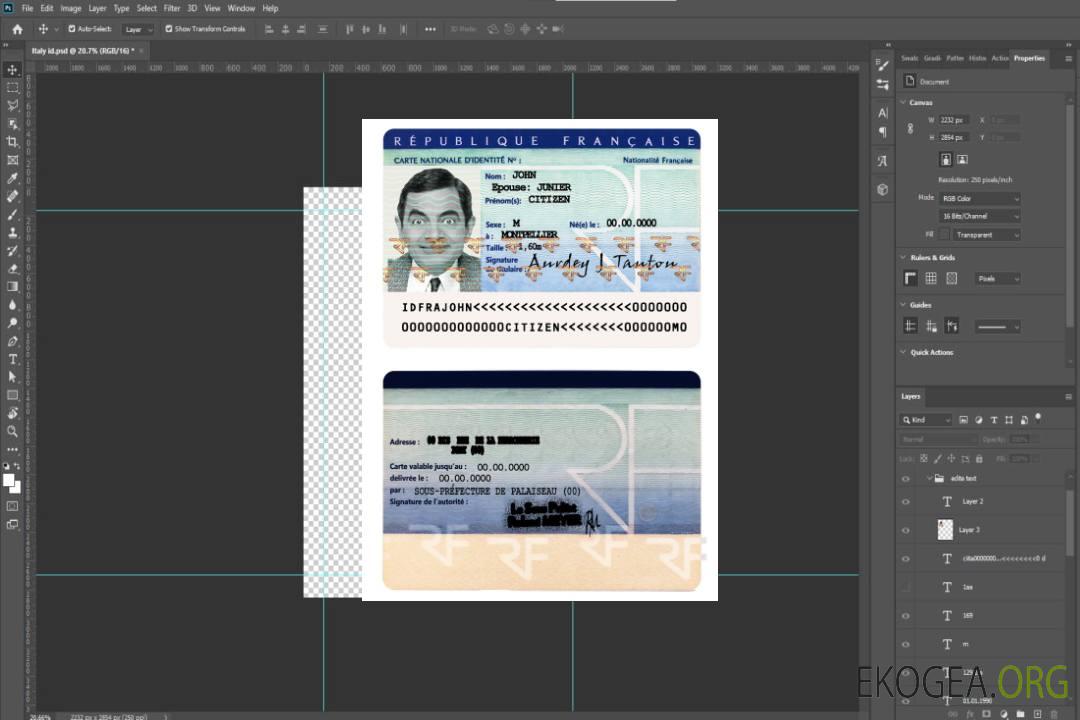
Task: Uncheck the Auto-Select checkbox
Action: click(72, 29)
